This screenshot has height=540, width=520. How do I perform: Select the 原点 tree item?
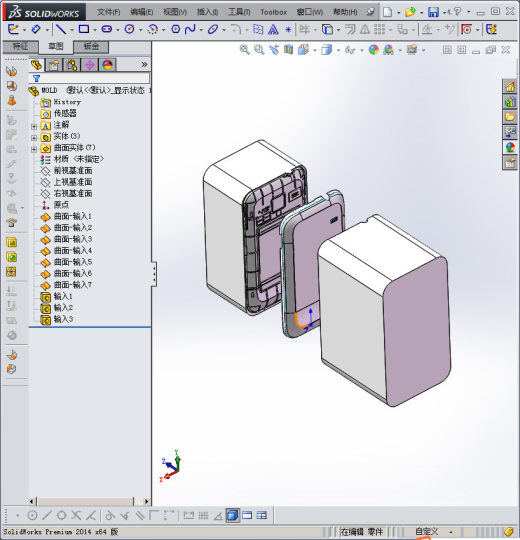click(55, 205)
